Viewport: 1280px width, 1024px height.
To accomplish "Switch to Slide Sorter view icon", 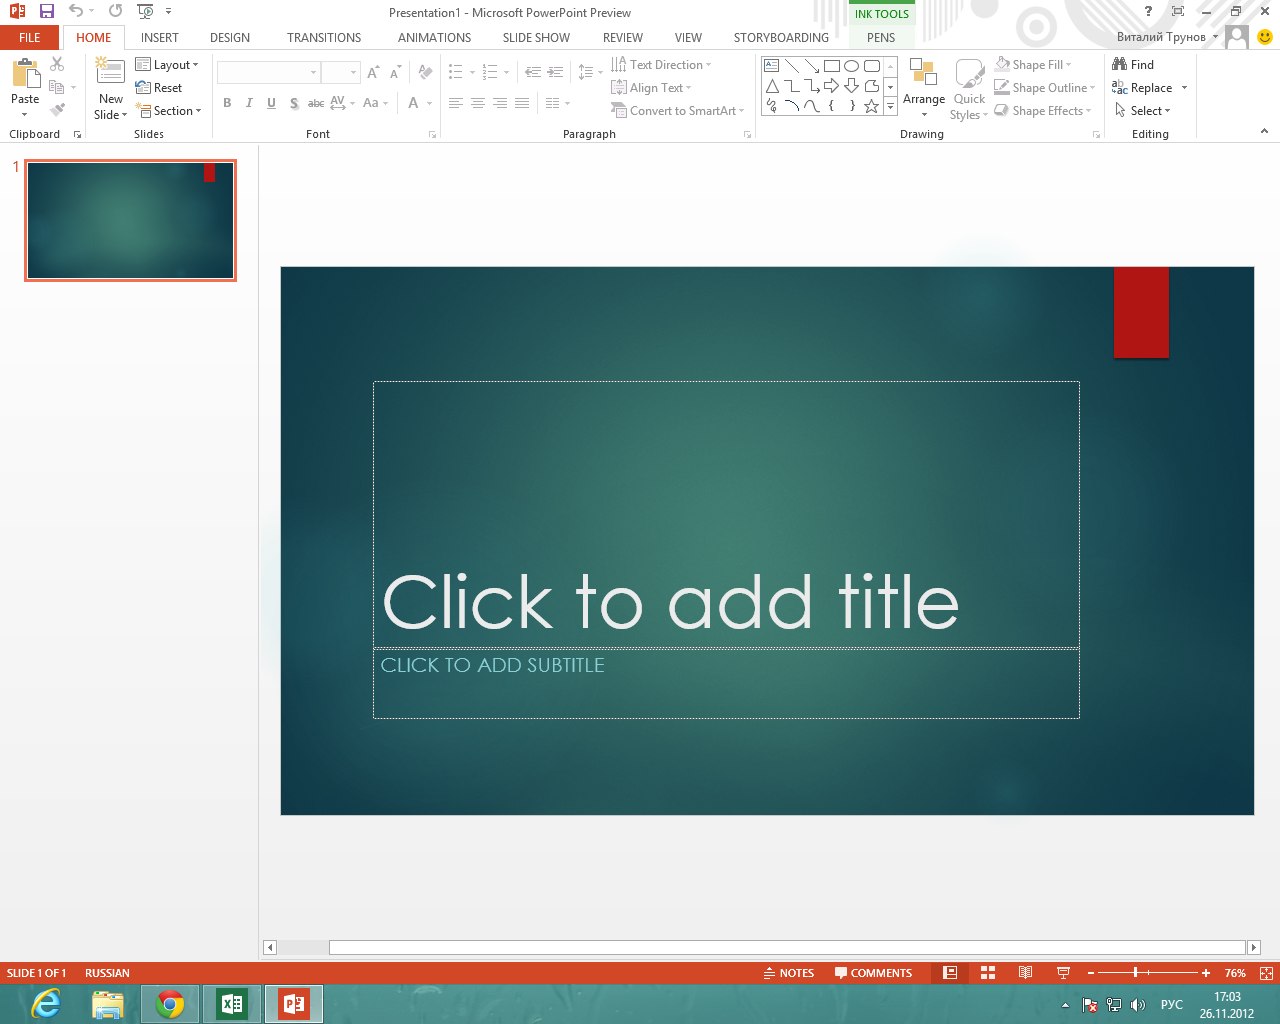I will click(988, 972).
